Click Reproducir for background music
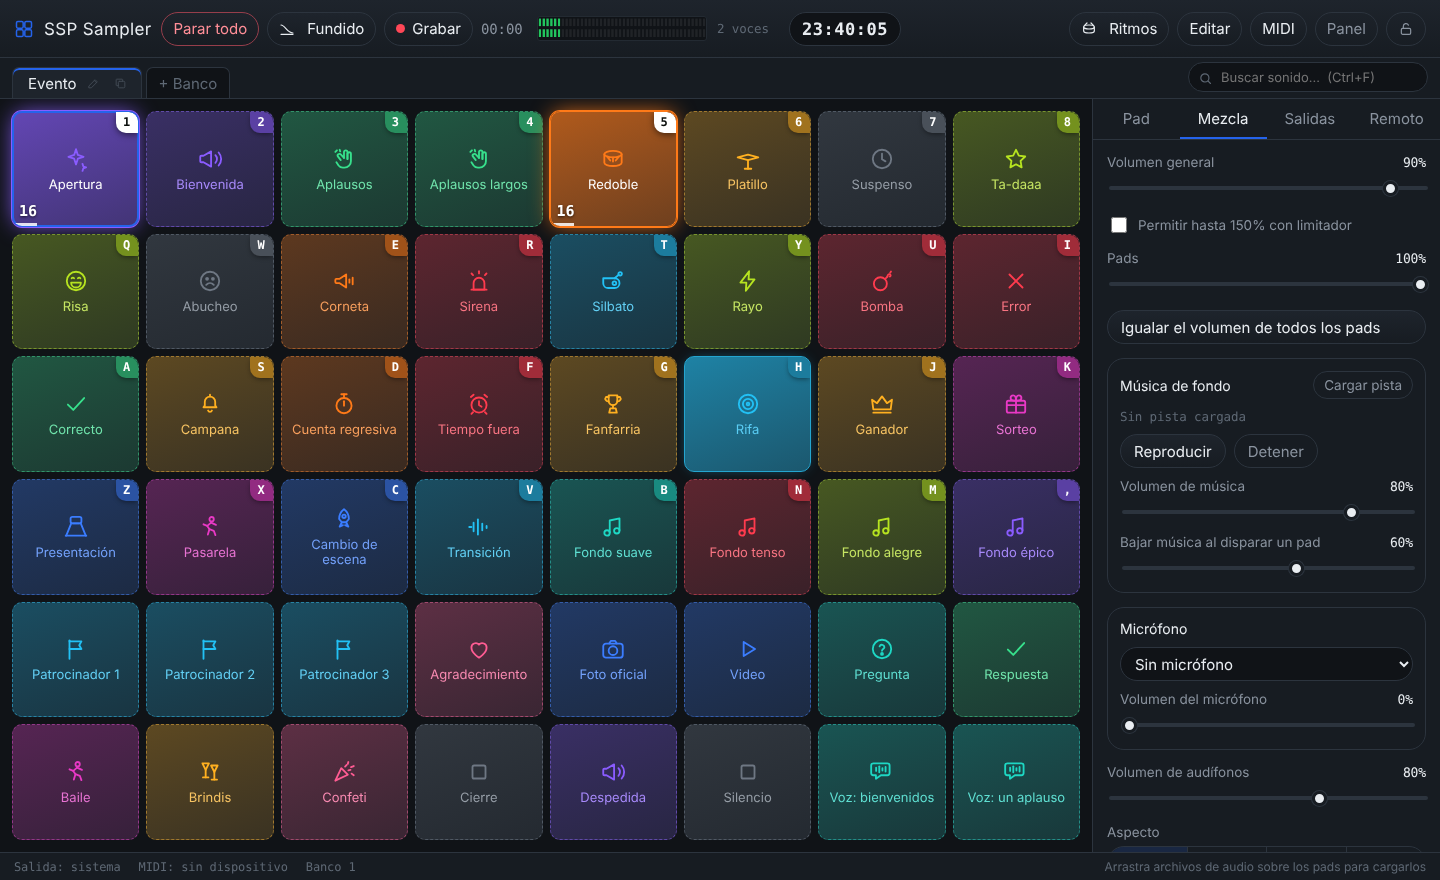The image size is (1440, 880). click(x=1172, y=451)
